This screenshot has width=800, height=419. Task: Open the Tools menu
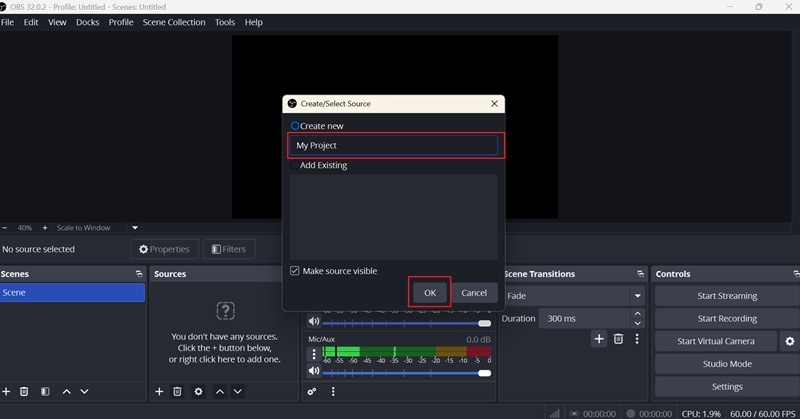tap(225, 22)
